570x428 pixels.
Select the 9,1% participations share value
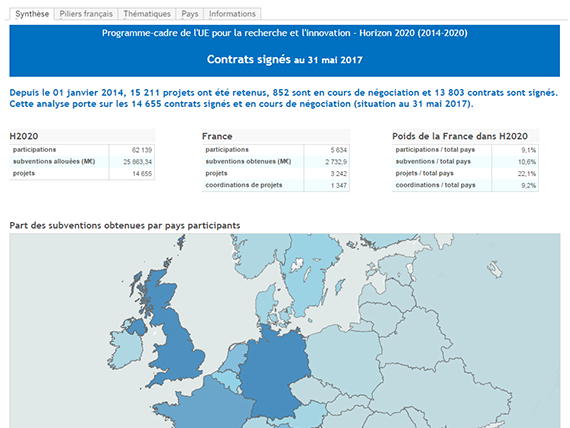(x=528, y=150)
